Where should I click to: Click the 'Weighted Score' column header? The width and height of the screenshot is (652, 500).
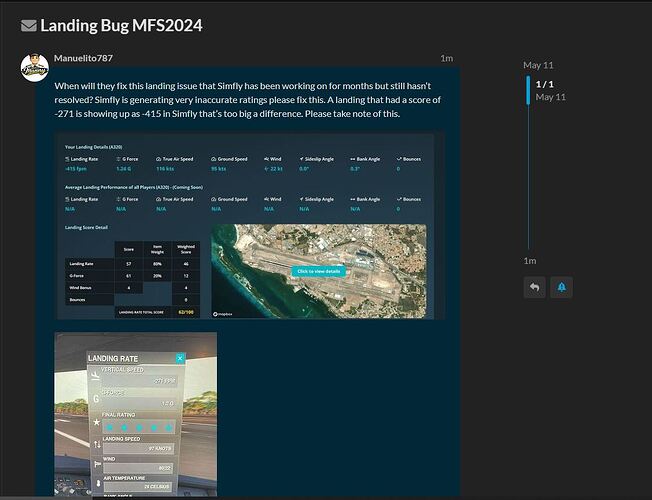186,249
